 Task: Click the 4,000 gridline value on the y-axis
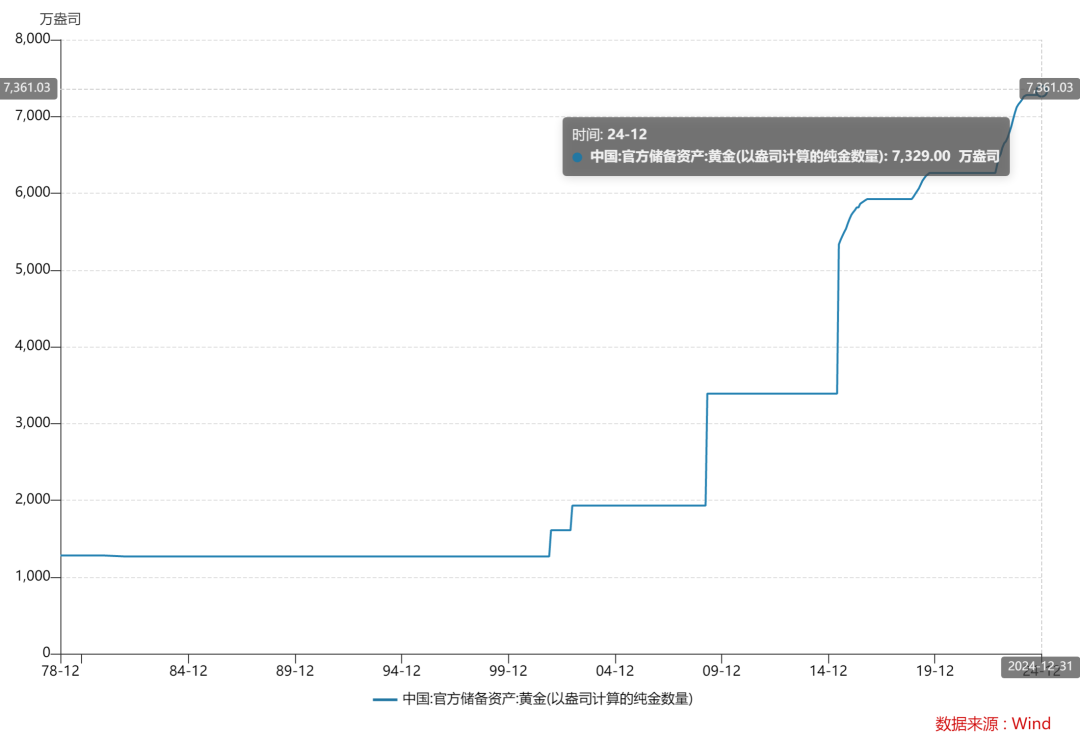tap(31, 344)
